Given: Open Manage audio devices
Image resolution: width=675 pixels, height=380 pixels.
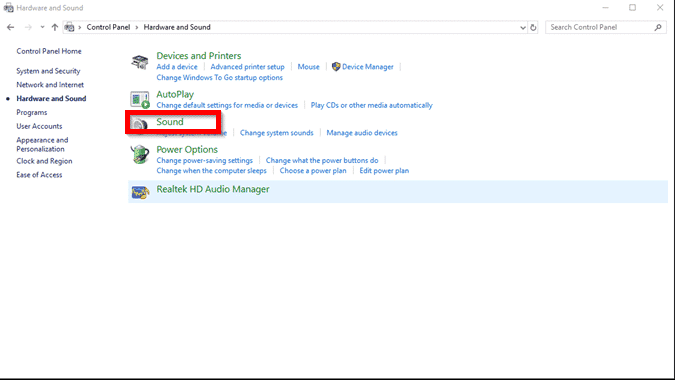Looking at the screenshot, I should pyautogui.click(x=362, y=133).
